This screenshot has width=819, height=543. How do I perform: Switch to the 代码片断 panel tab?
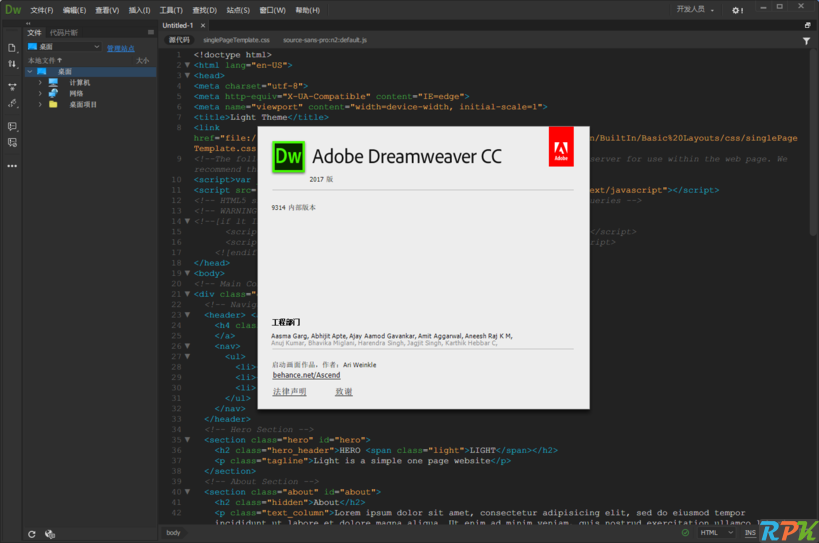[64, 33]
